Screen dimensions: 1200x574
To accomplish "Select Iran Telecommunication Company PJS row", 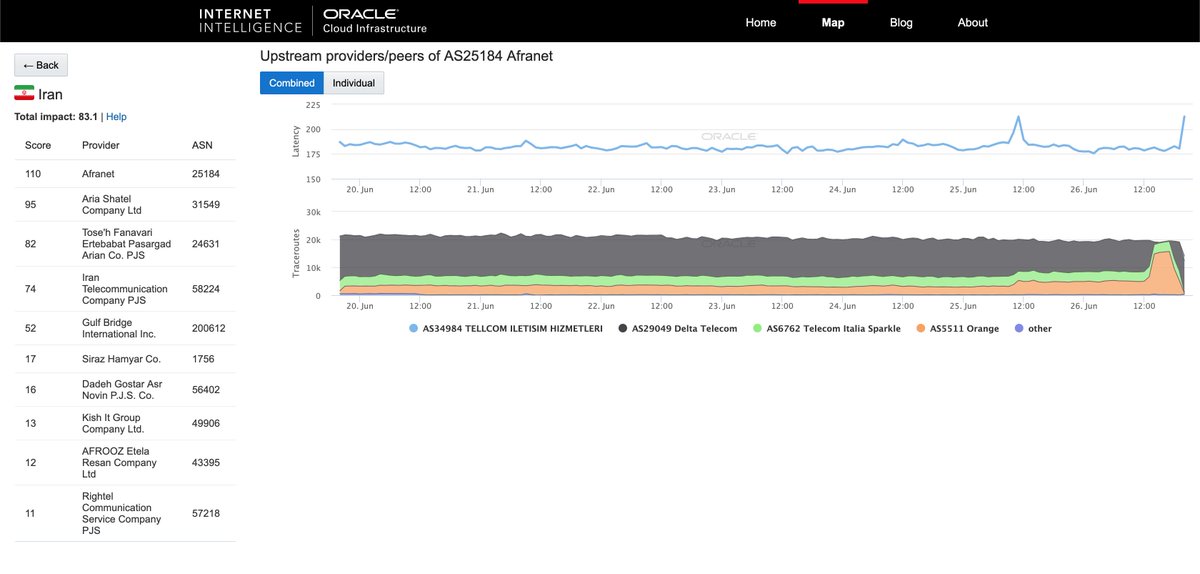I will [125, 288].
